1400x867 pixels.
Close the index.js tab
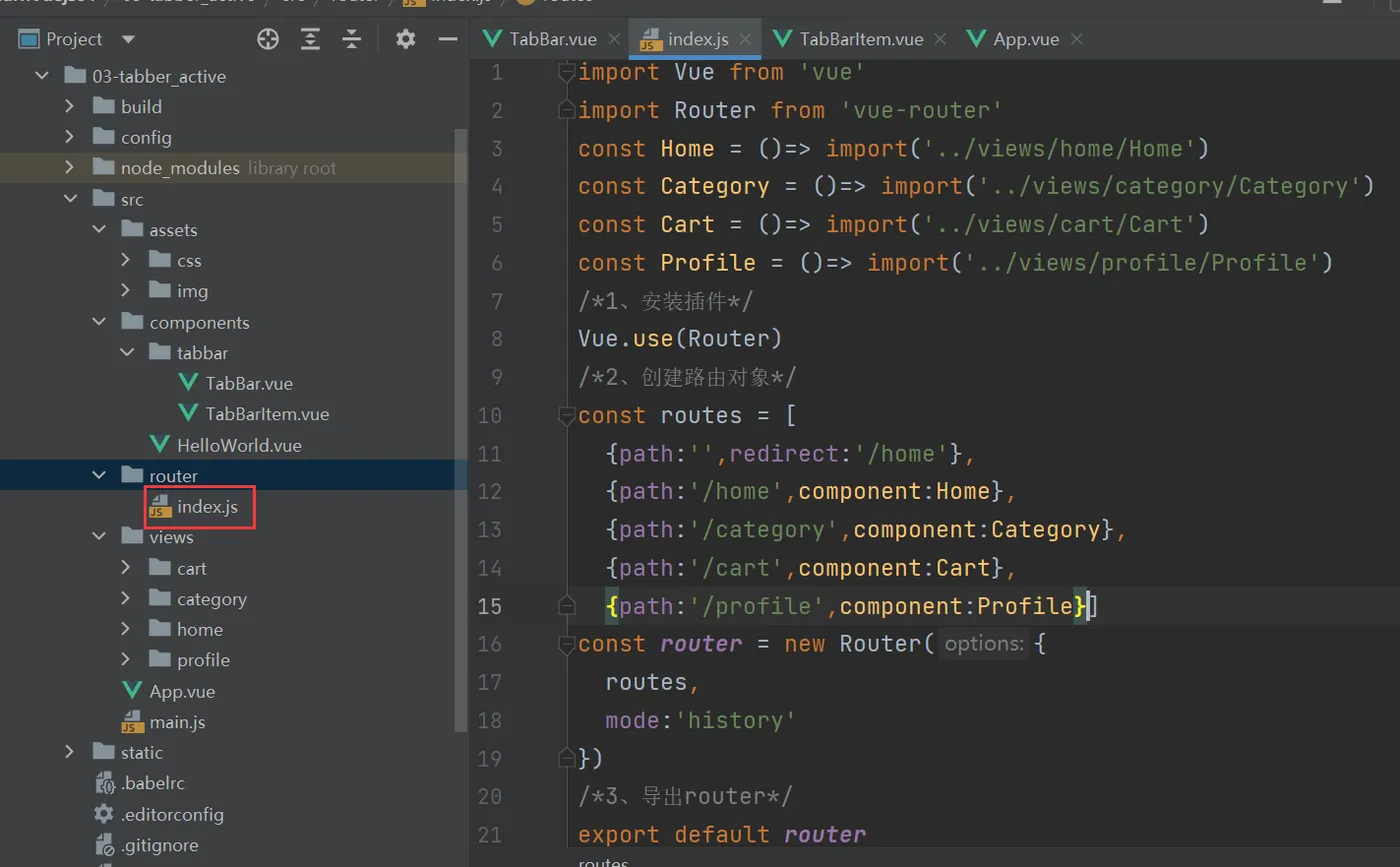[746, 39]
